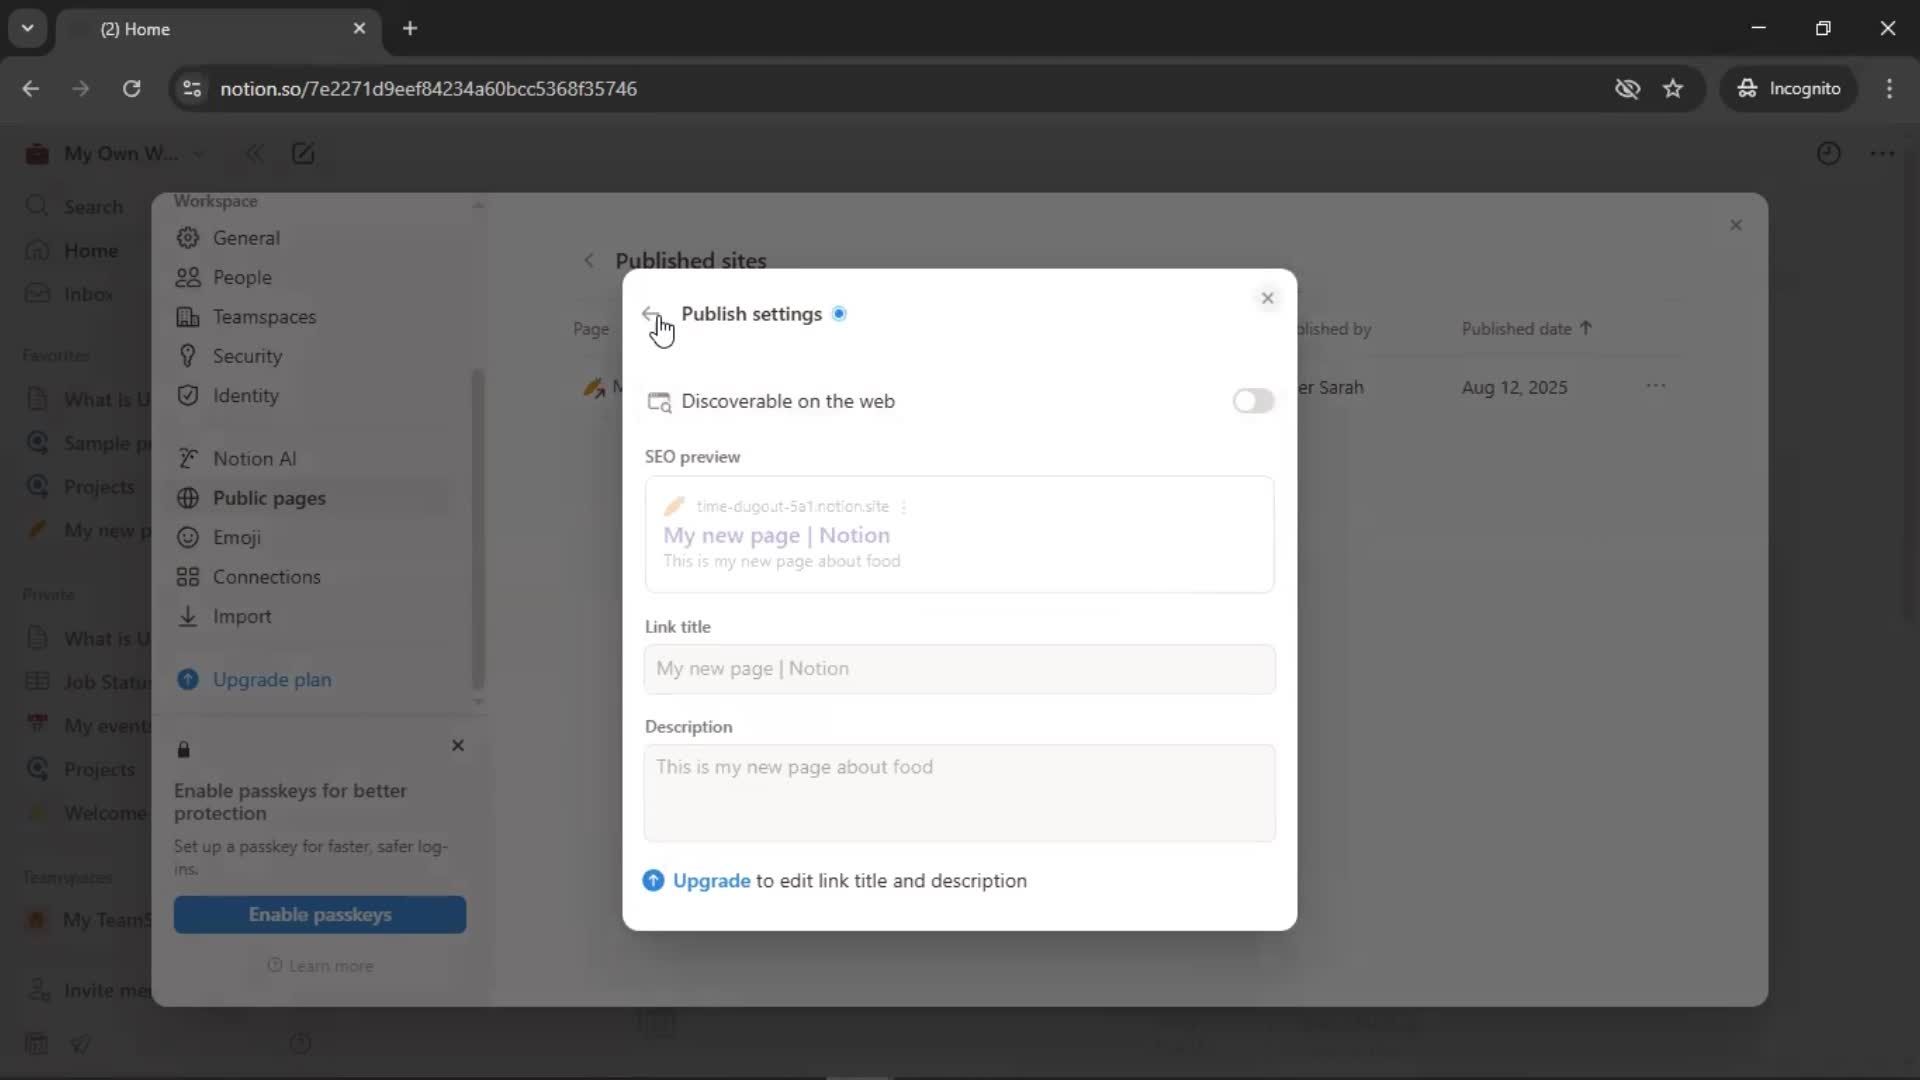
Task: Click the blue info dot beside Publish settings
Action: pos(839,314)
